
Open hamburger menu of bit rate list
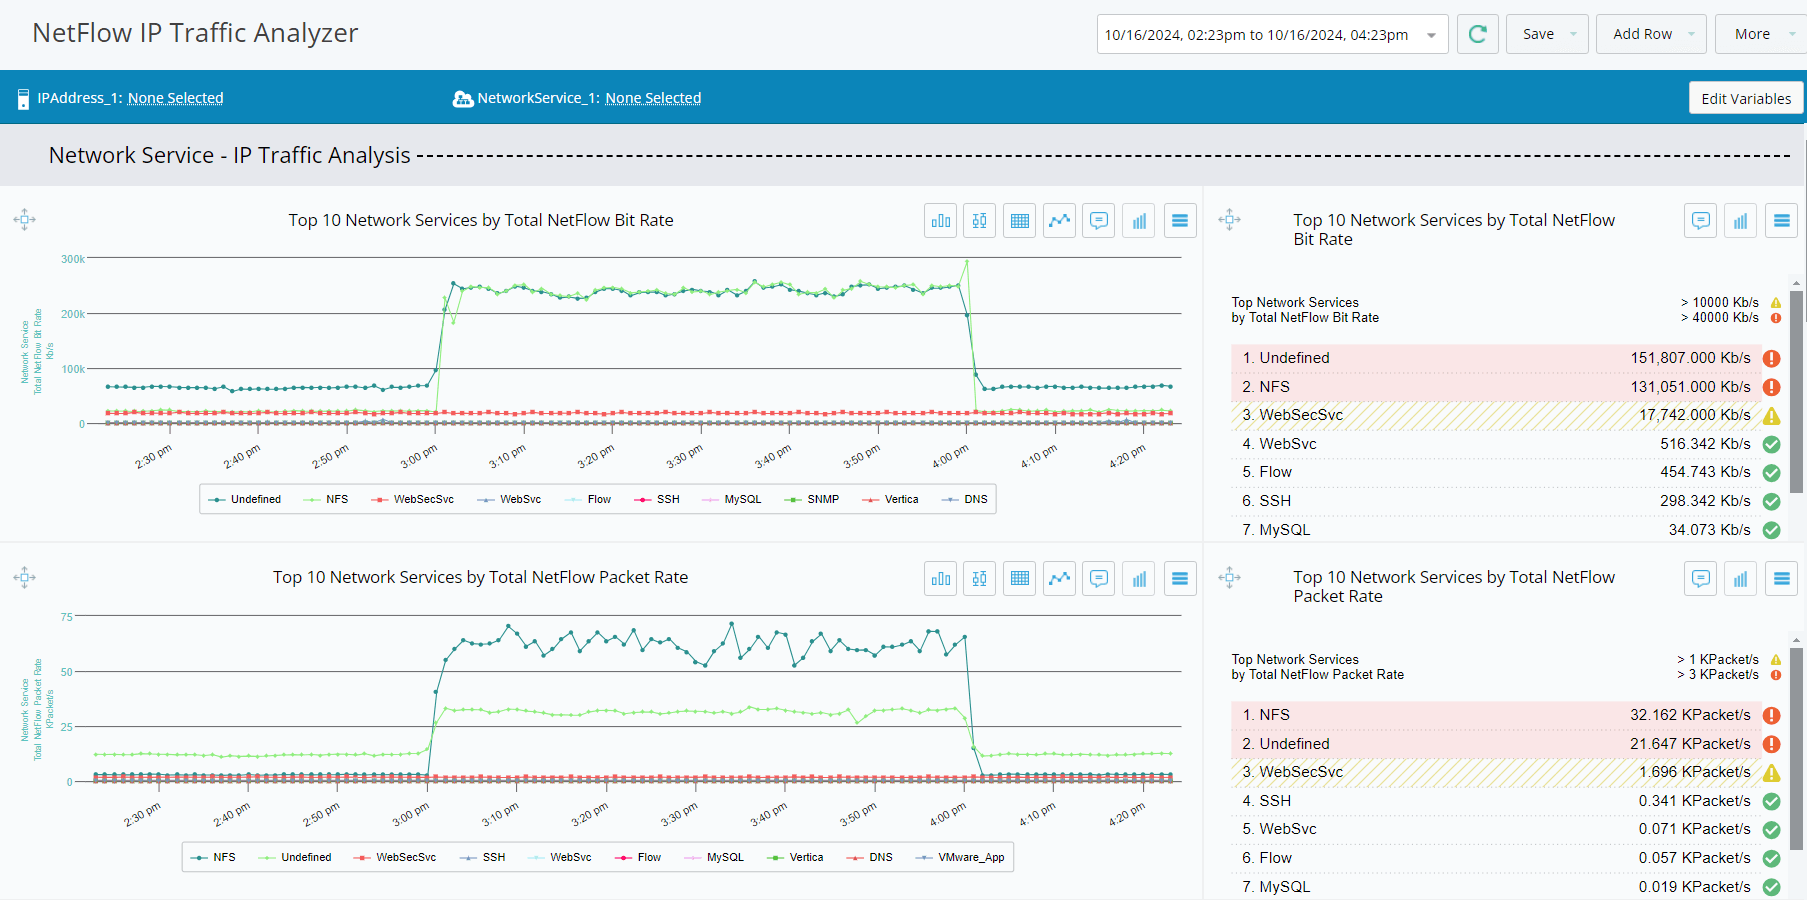tap(1782, 221)
